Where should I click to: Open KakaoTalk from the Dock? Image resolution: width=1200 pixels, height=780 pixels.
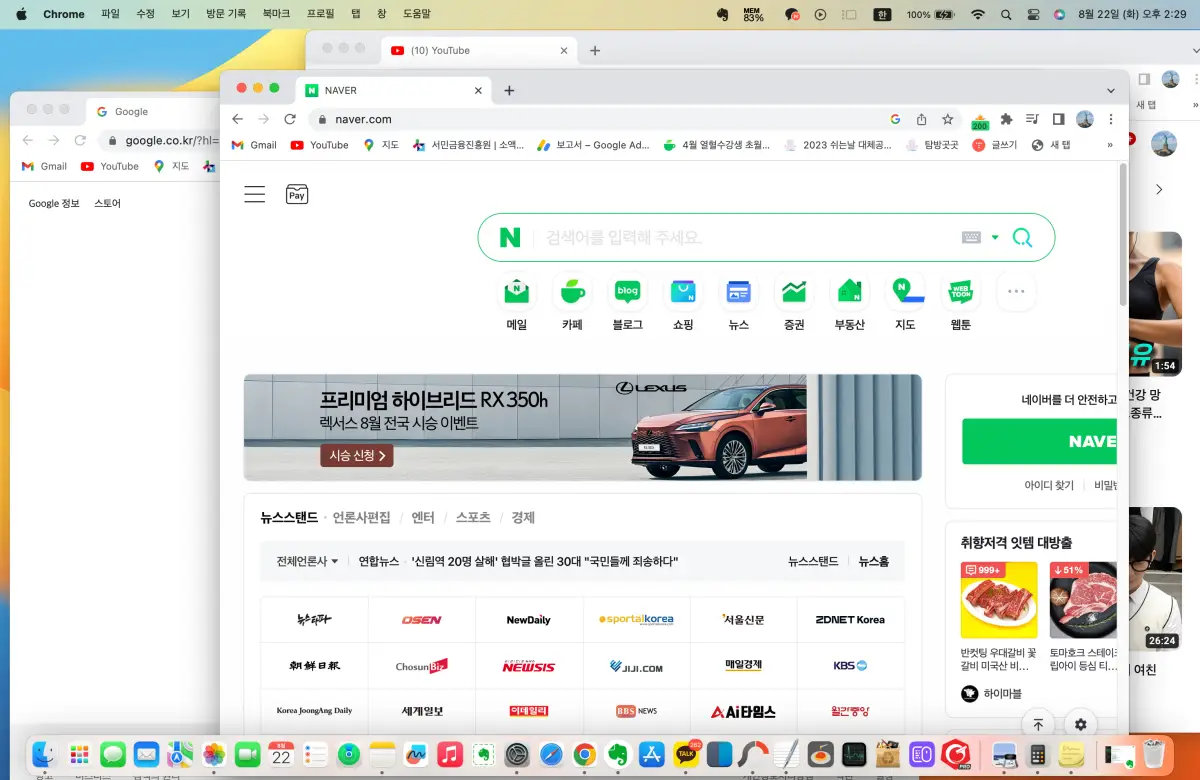[687, 754]
